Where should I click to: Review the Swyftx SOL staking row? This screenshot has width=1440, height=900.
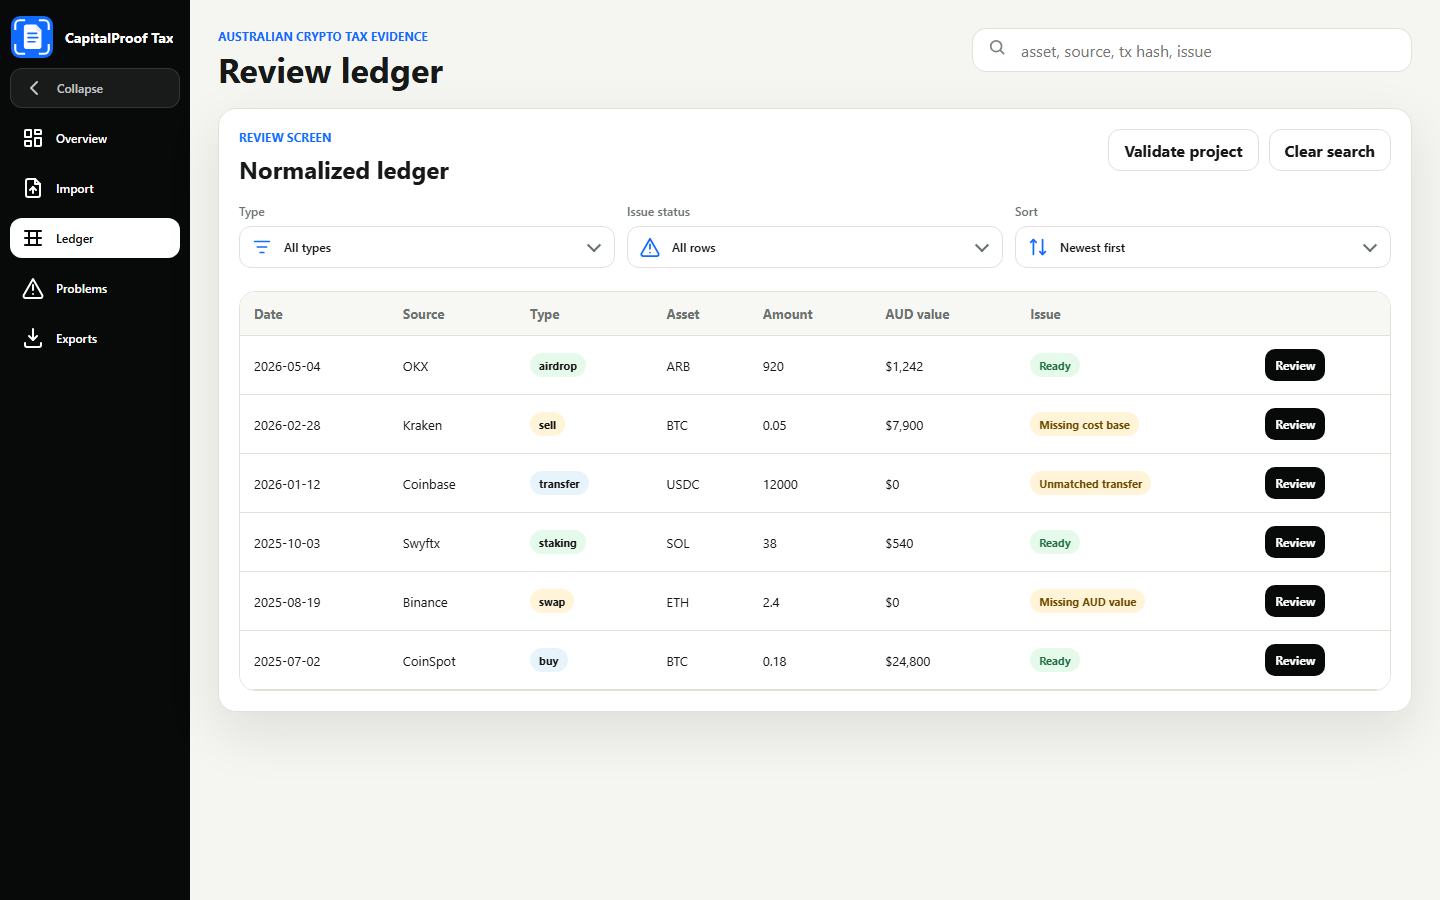(1294, 542)
